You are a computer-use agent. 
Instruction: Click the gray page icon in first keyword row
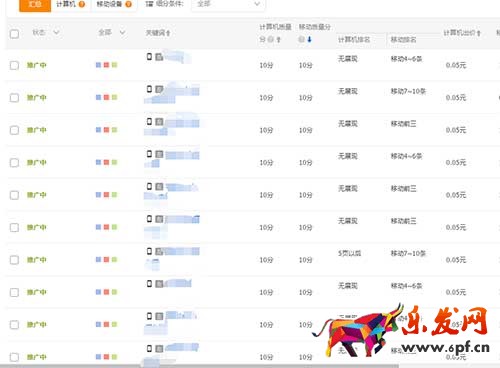159,57
